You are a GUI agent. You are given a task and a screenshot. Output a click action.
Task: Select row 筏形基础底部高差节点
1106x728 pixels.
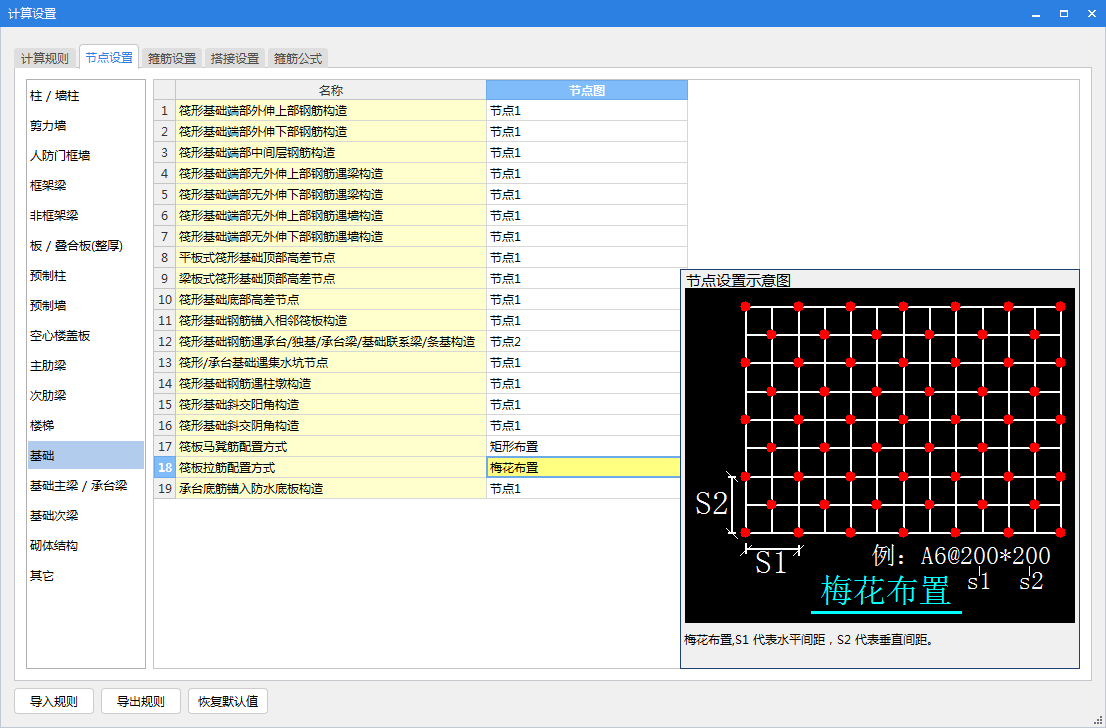click(331, 299)
